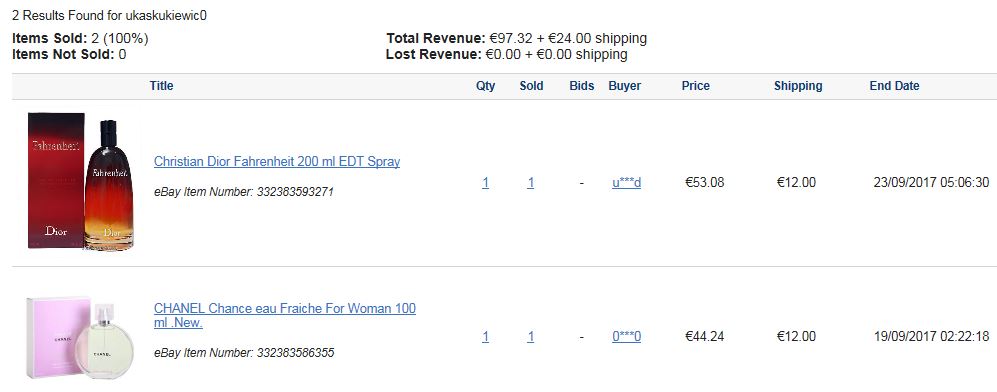Image resolution: width=997 pixels, height=392 pixels.
Task: Sort listings by Shipping header
Action: pyautogui.click(x=798, y=86)
